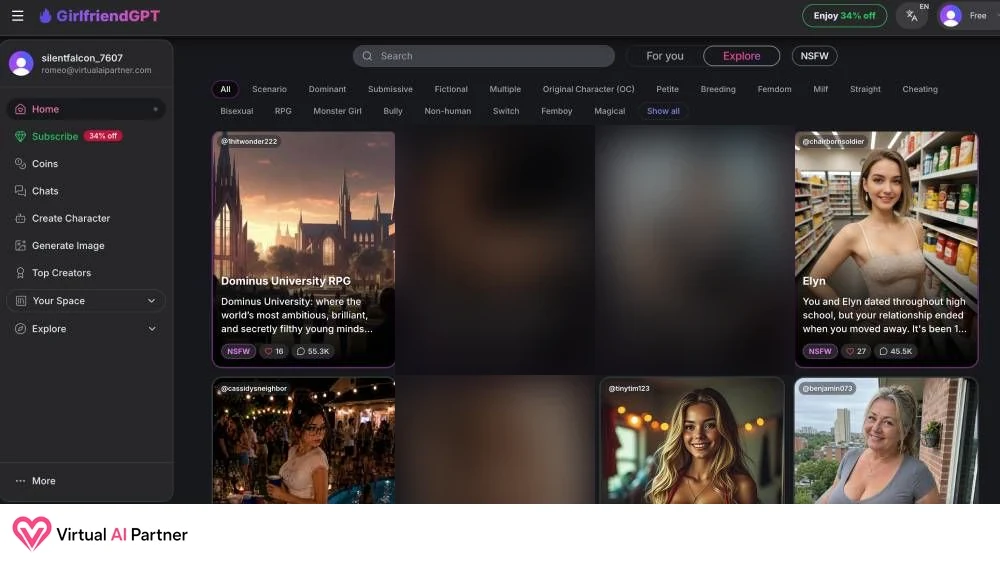Click the Your Space icon
The image size is (1000, 565).
point(20,301)
